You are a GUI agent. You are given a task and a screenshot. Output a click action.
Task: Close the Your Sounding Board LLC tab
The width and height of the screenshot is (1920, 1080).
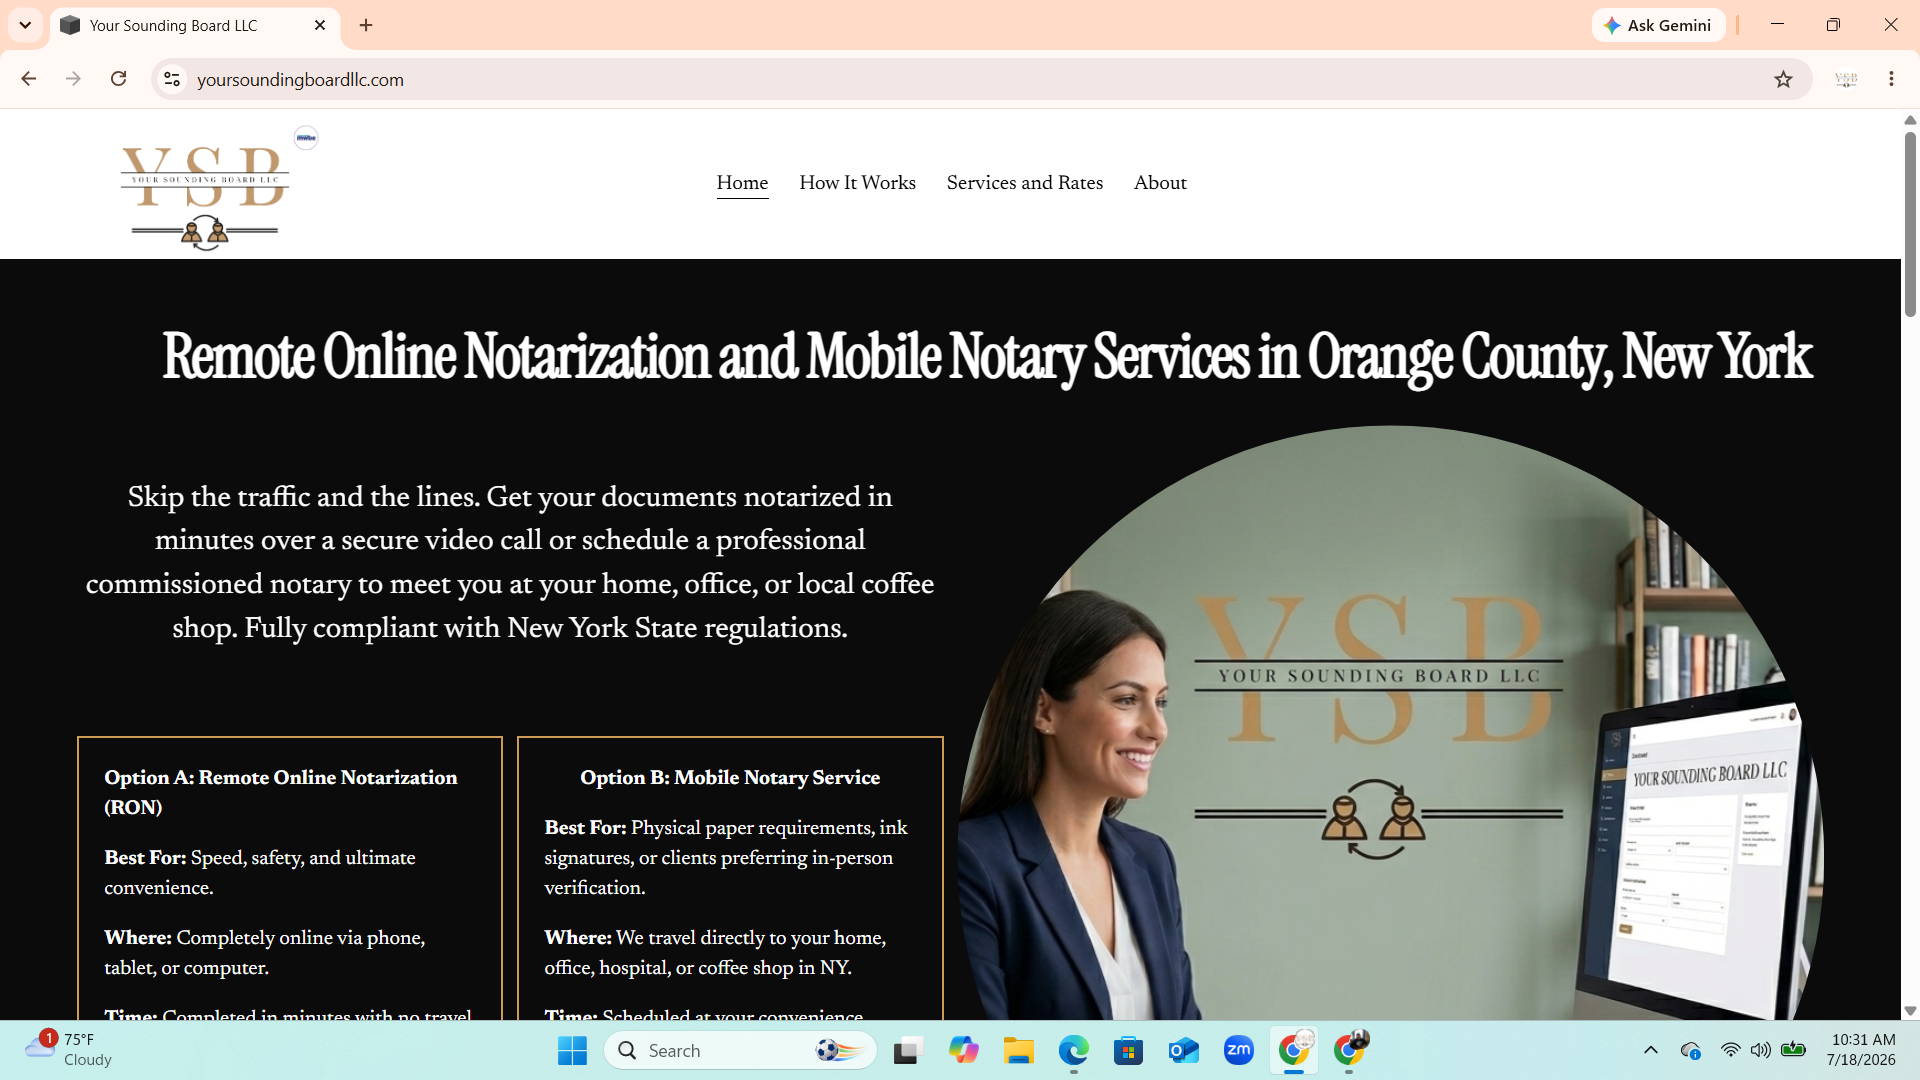320,25
